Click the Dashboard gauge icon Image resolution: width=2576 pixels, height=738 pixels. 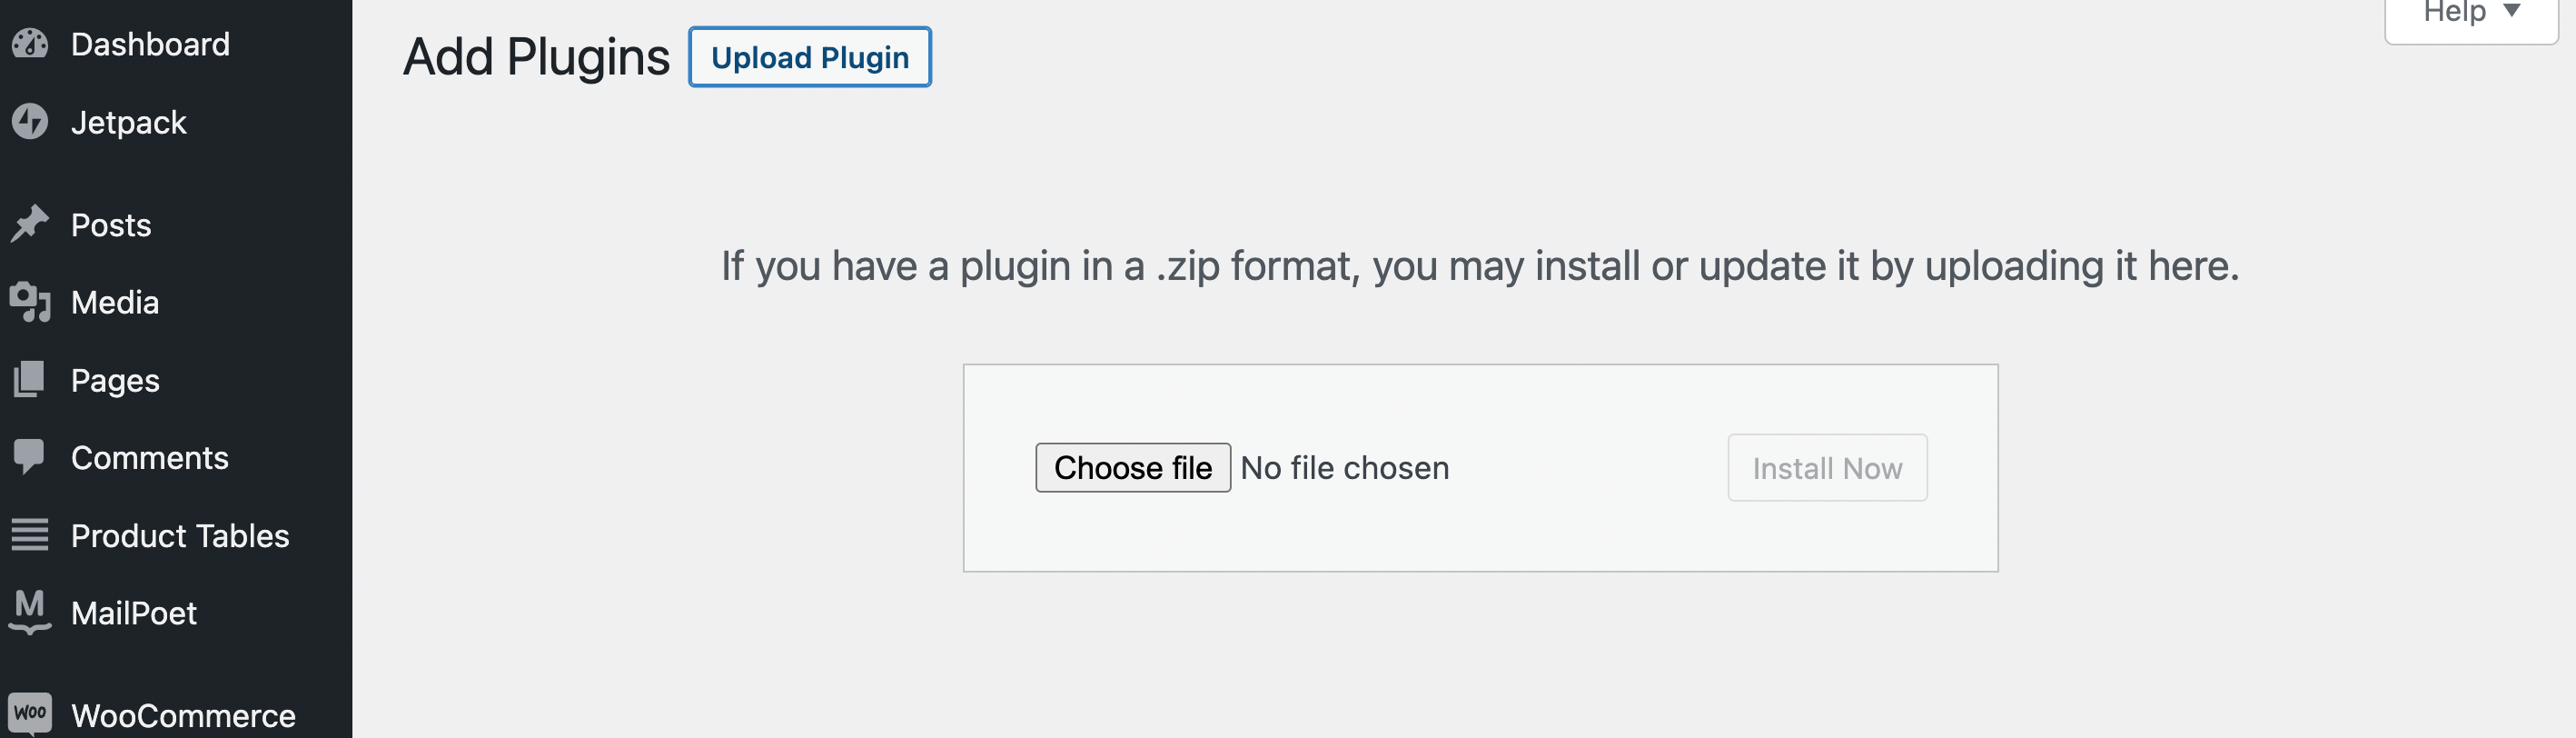pyautogui.click(x=30, y=44)
